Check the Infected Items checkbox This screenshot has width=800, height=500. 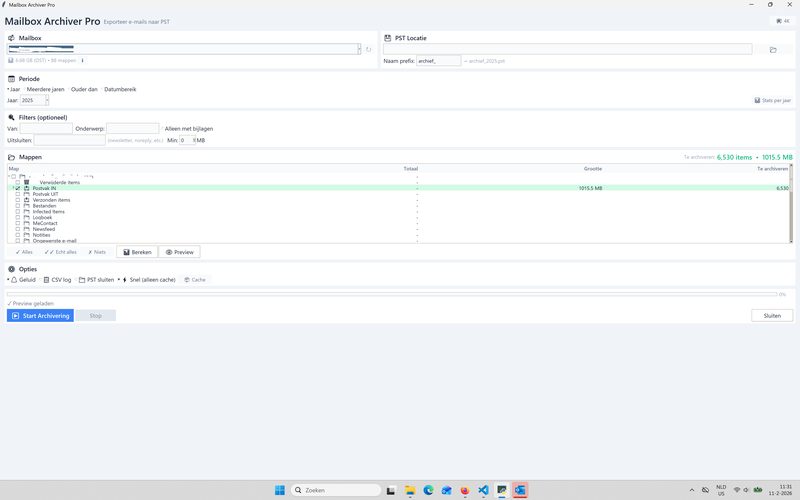(18, 211)
